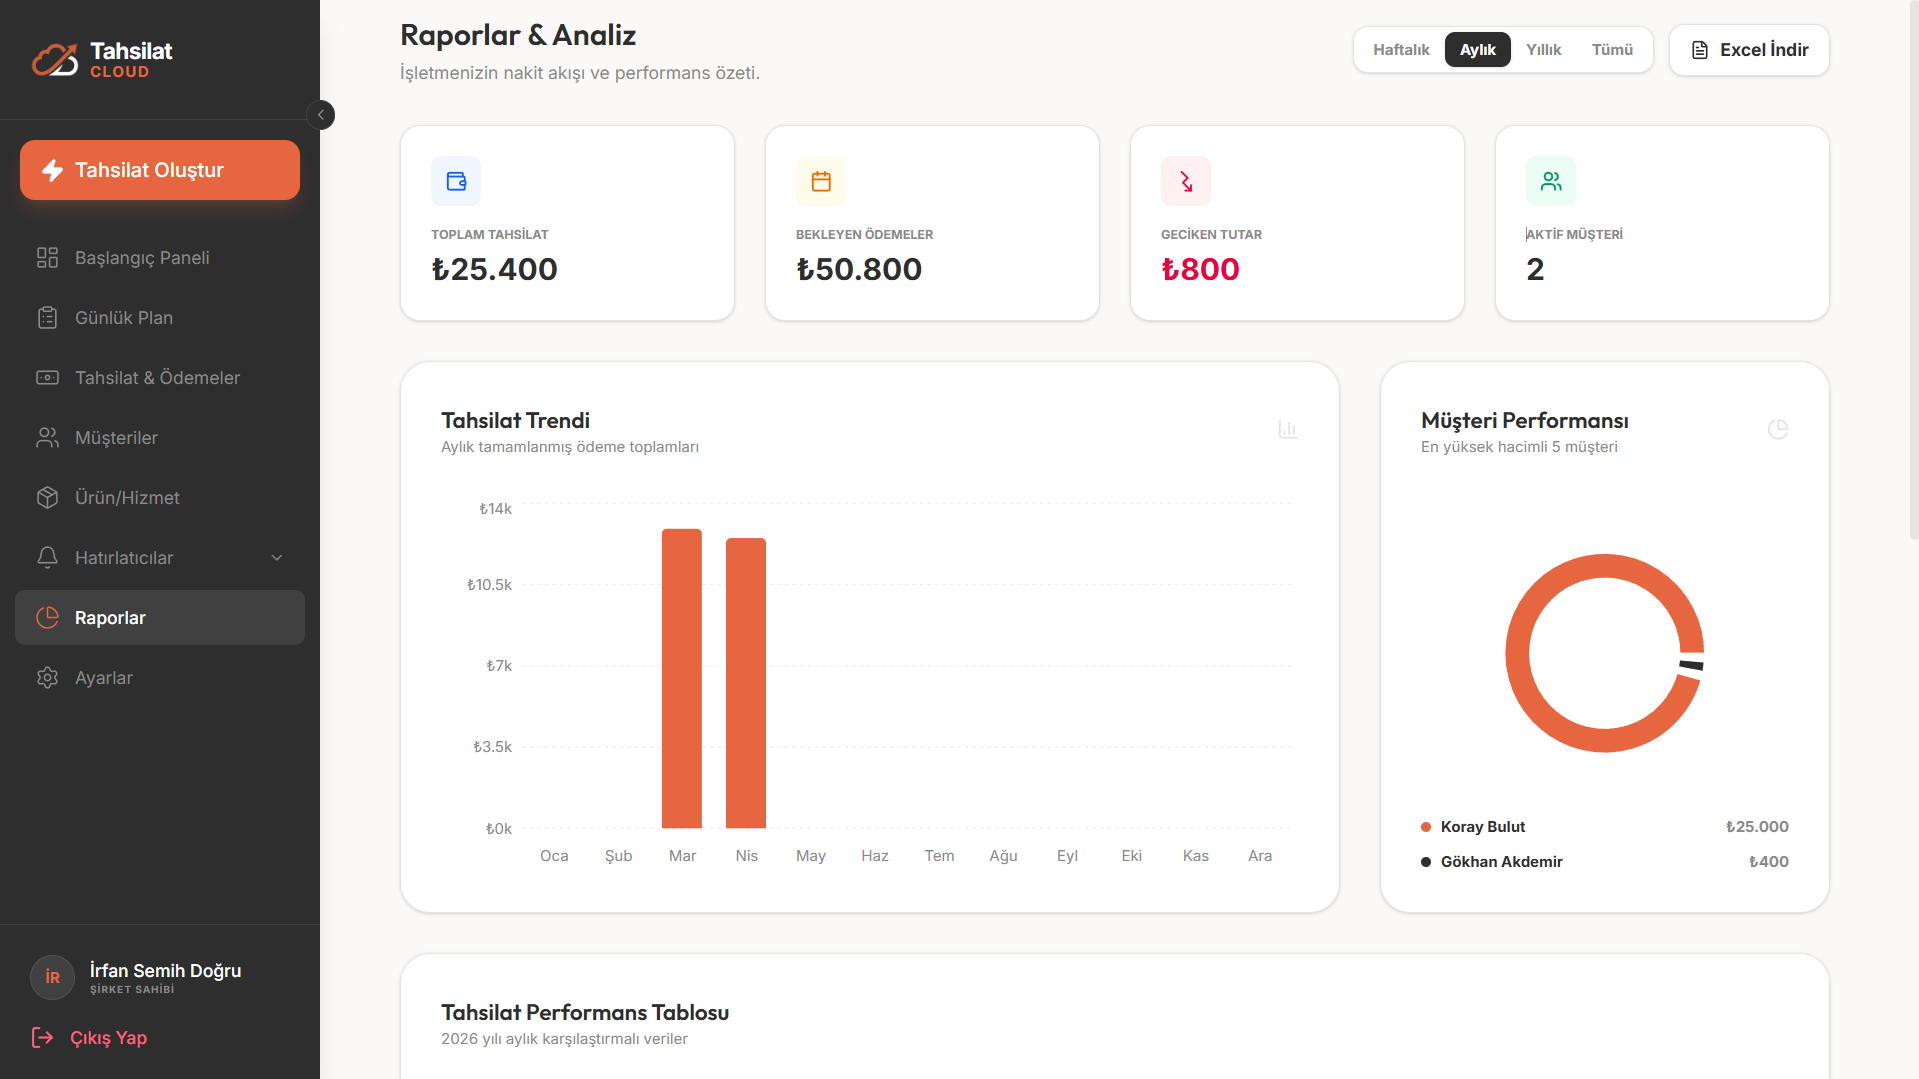
Task: Open Tahsilat & Ödemeler section
Action: (x=160, y=378)
